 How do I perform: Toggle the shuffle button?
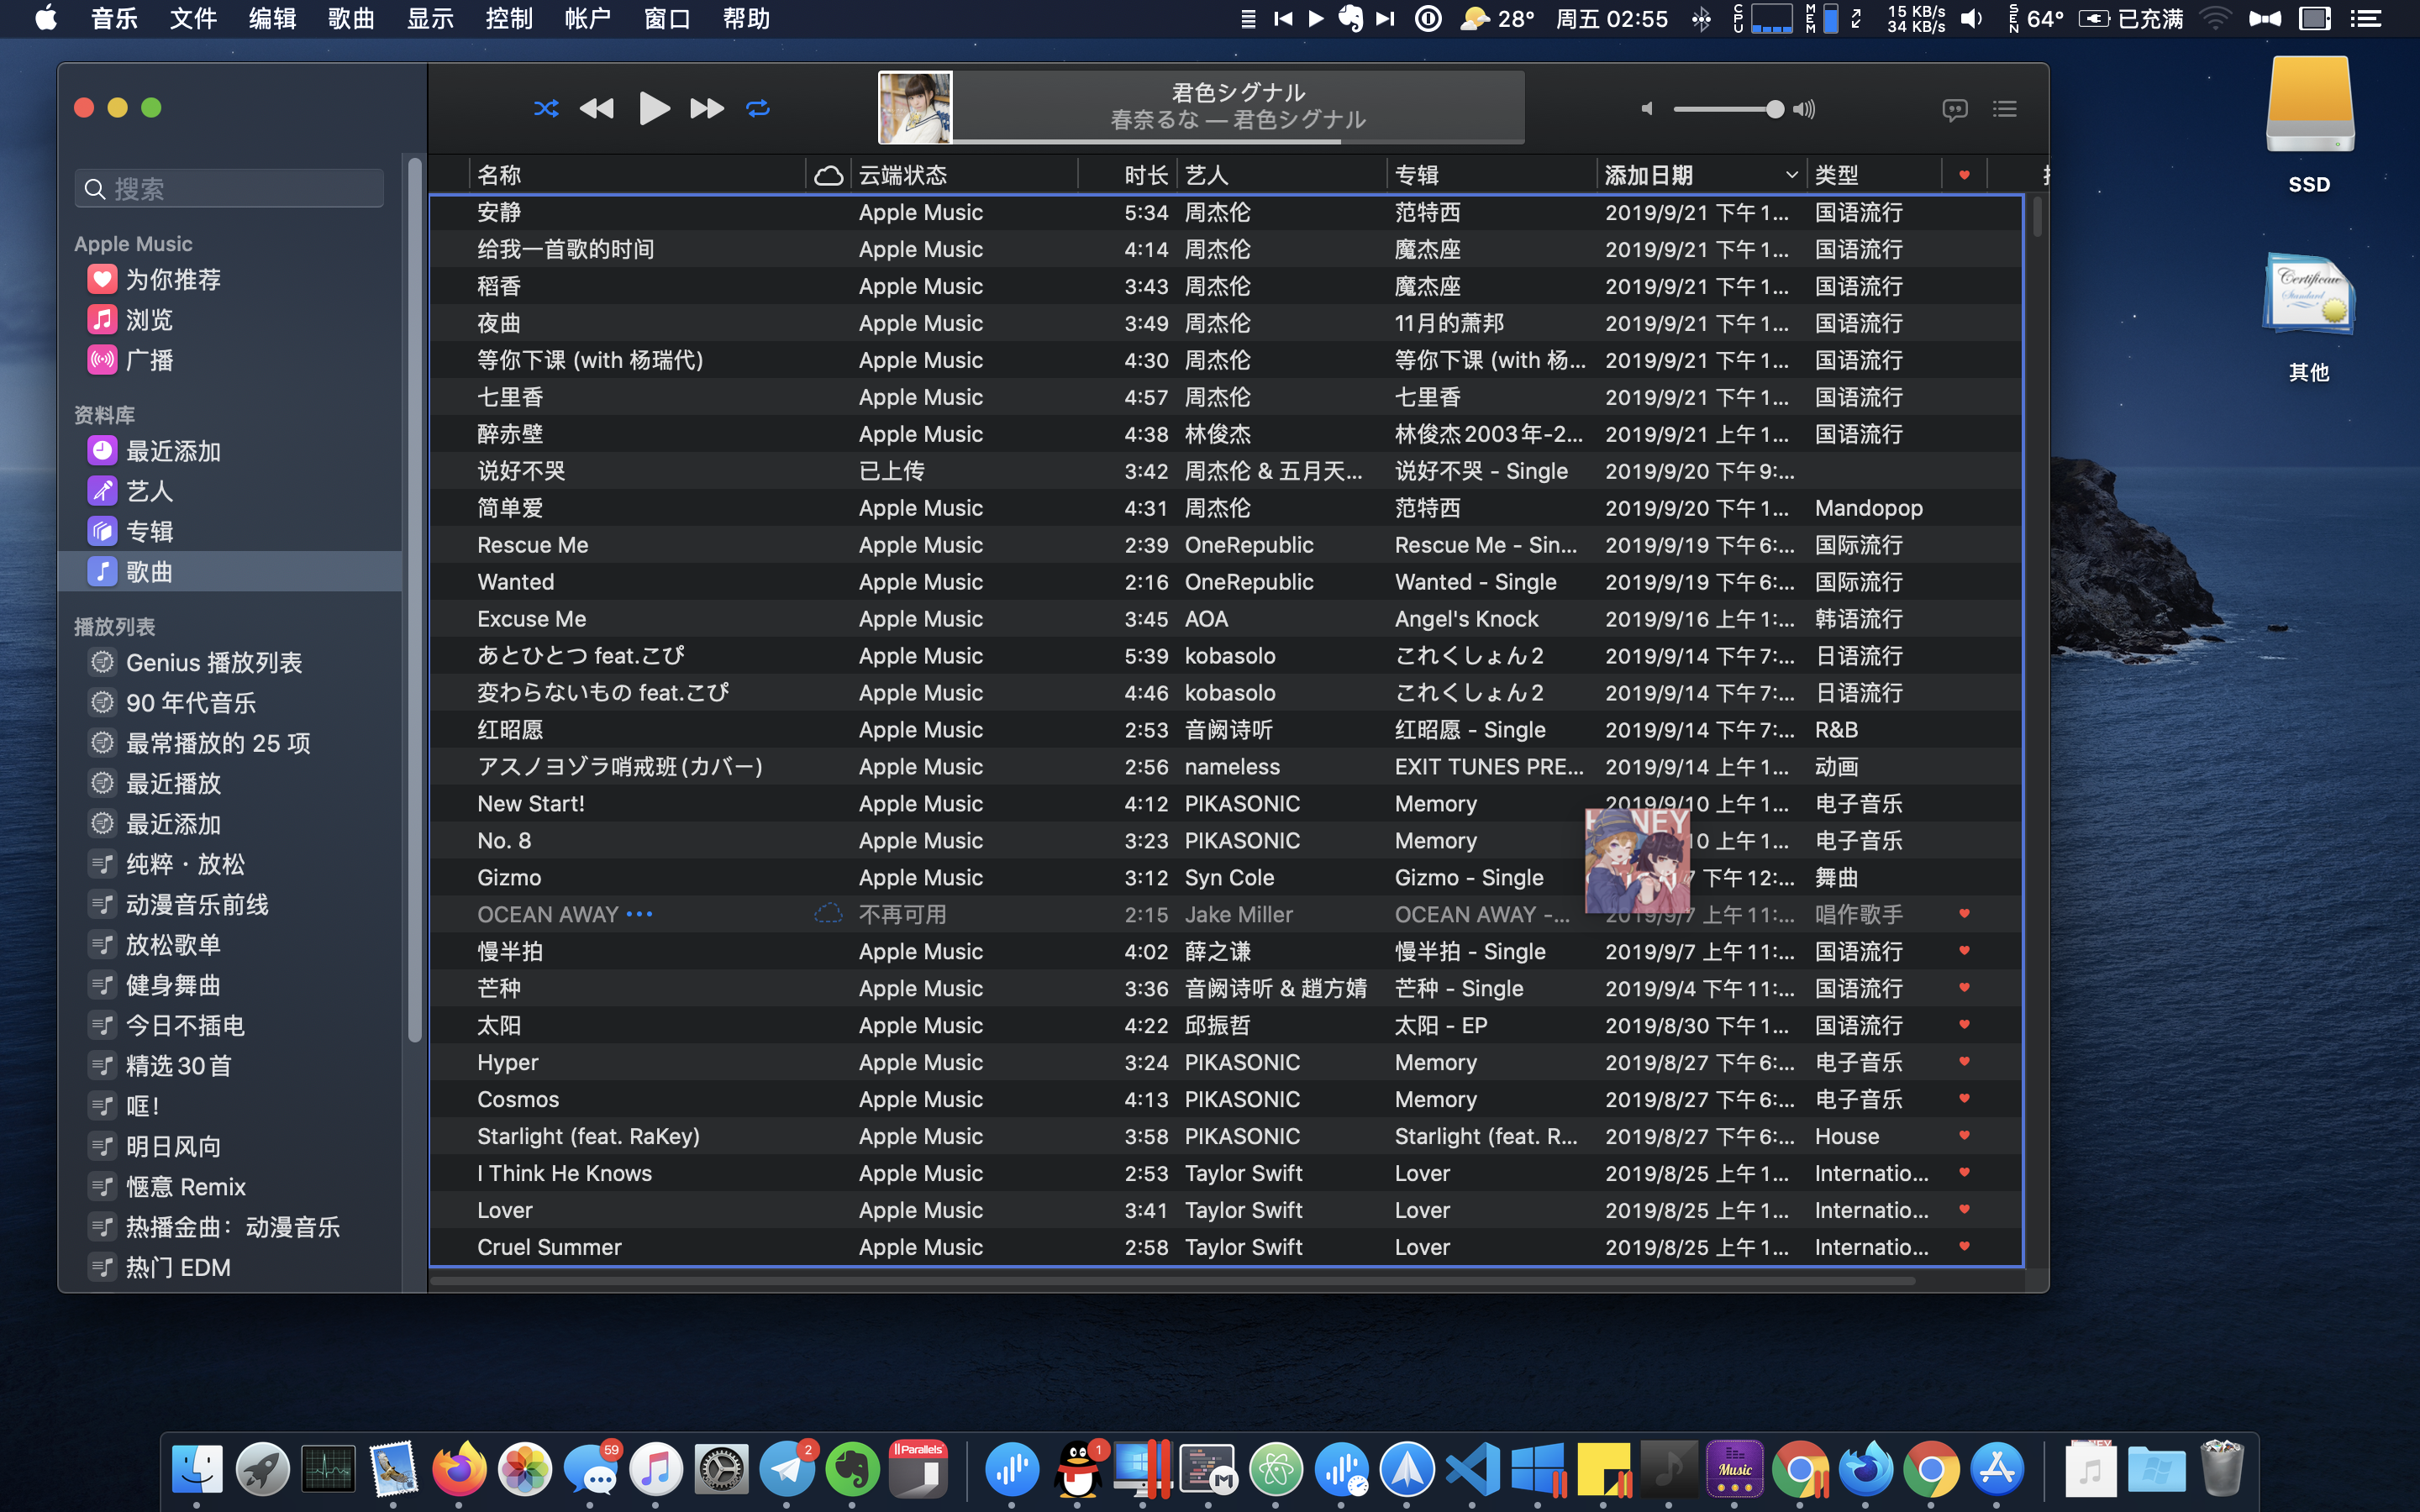tap(546, 108)
